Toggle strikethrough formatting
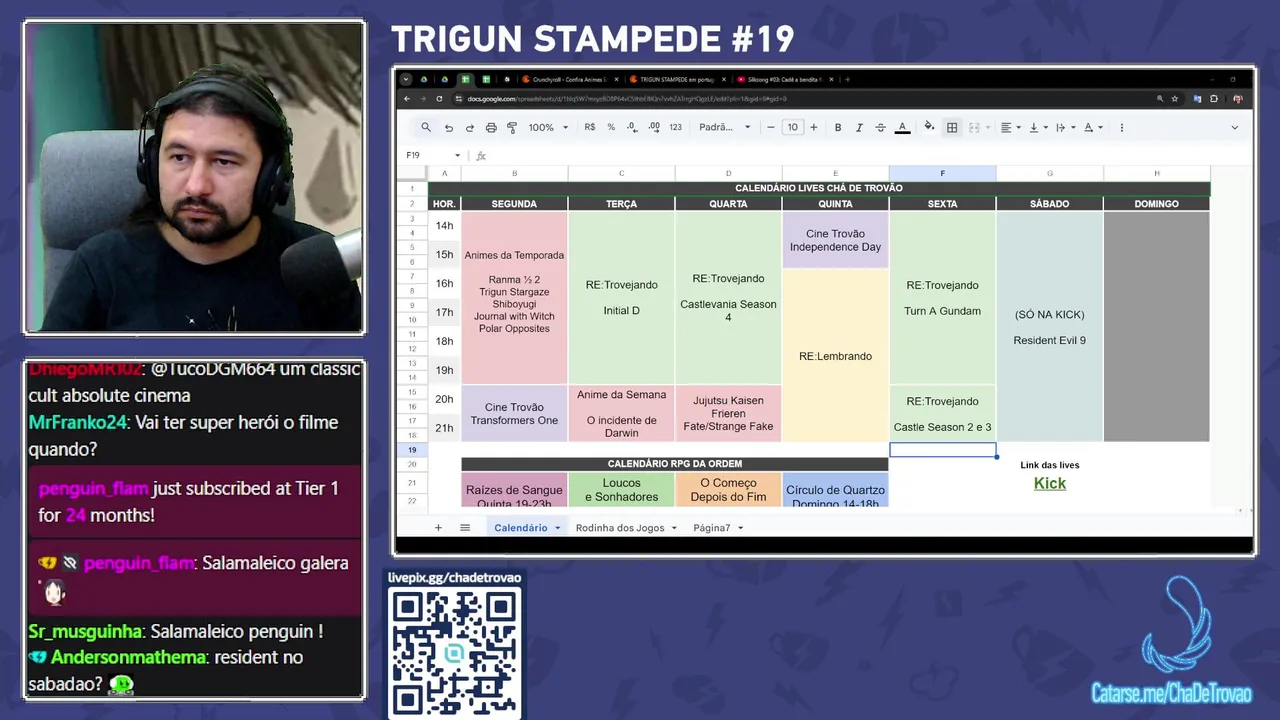Image resolution: width=1280 pixels, height=720 pixels. [880, 127]
